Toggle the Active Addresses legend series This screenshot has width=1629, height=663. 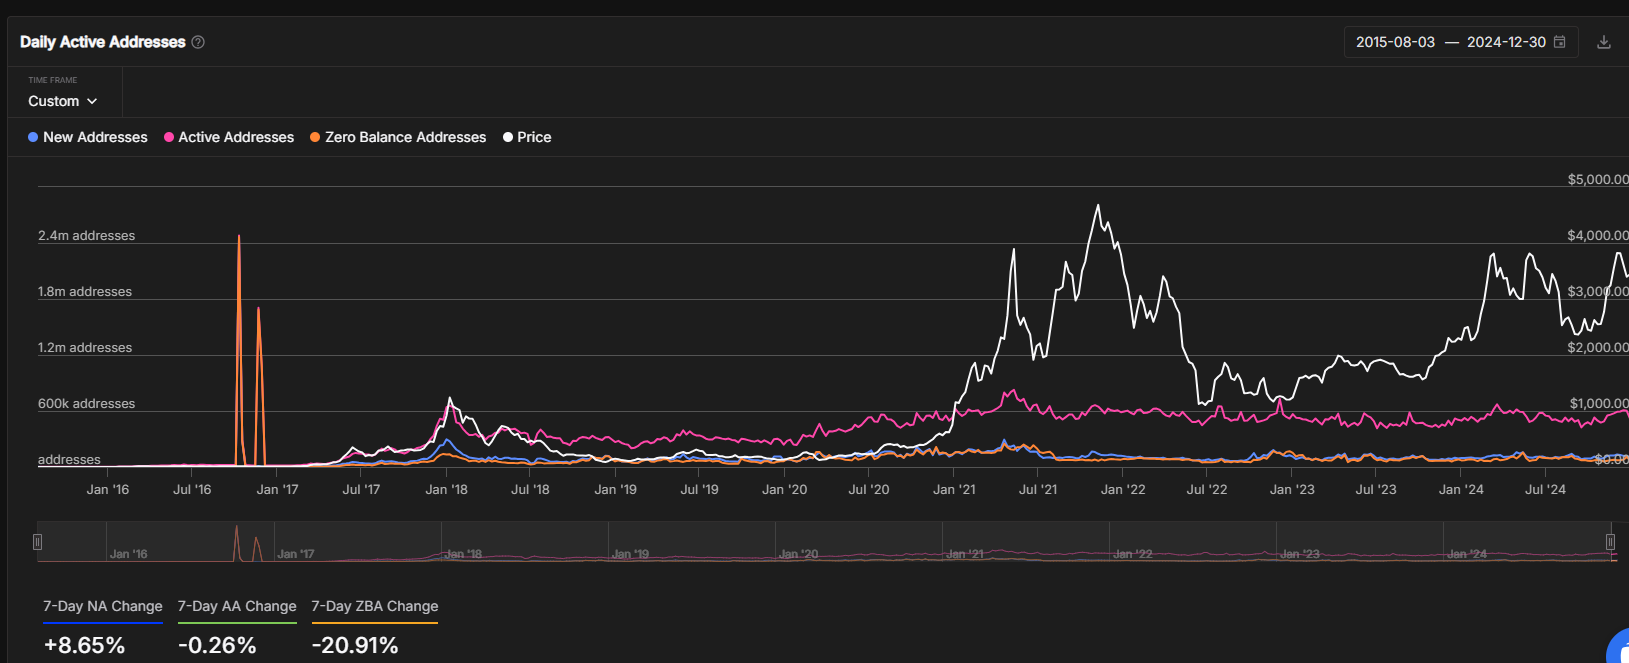(229, 137)
